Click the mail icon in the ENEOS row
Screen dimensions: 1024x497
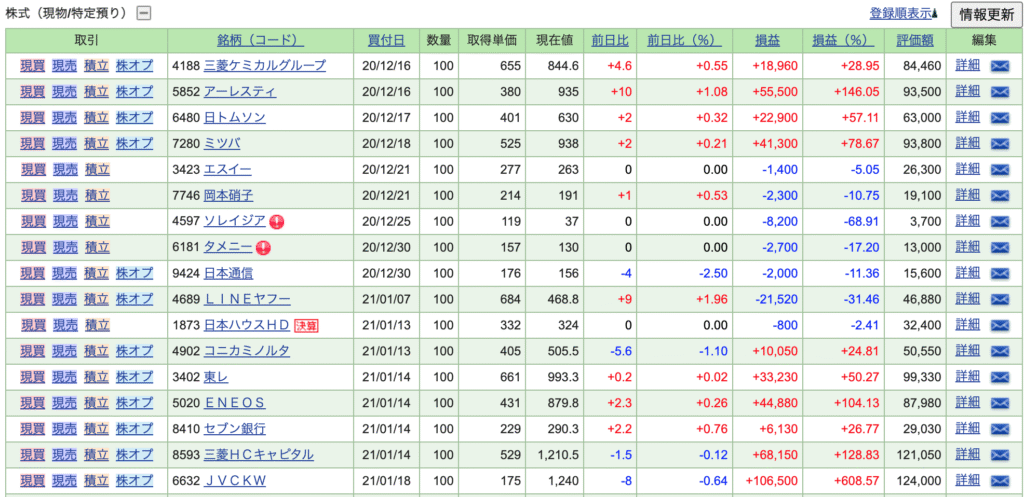1001,403
